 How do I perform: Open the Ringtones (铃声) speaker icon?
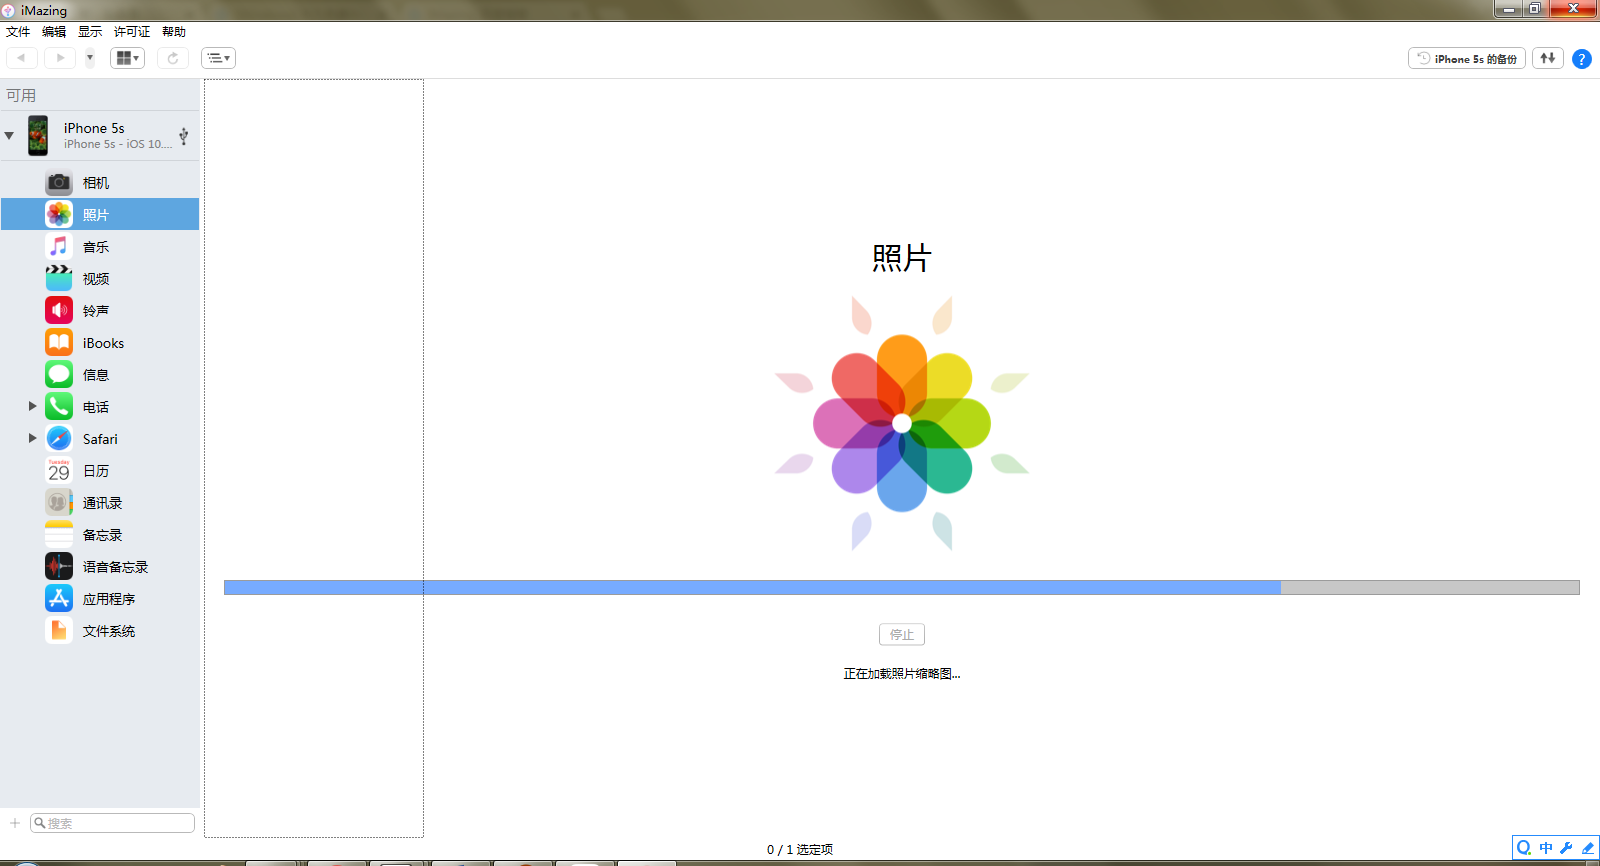[59, 310]
